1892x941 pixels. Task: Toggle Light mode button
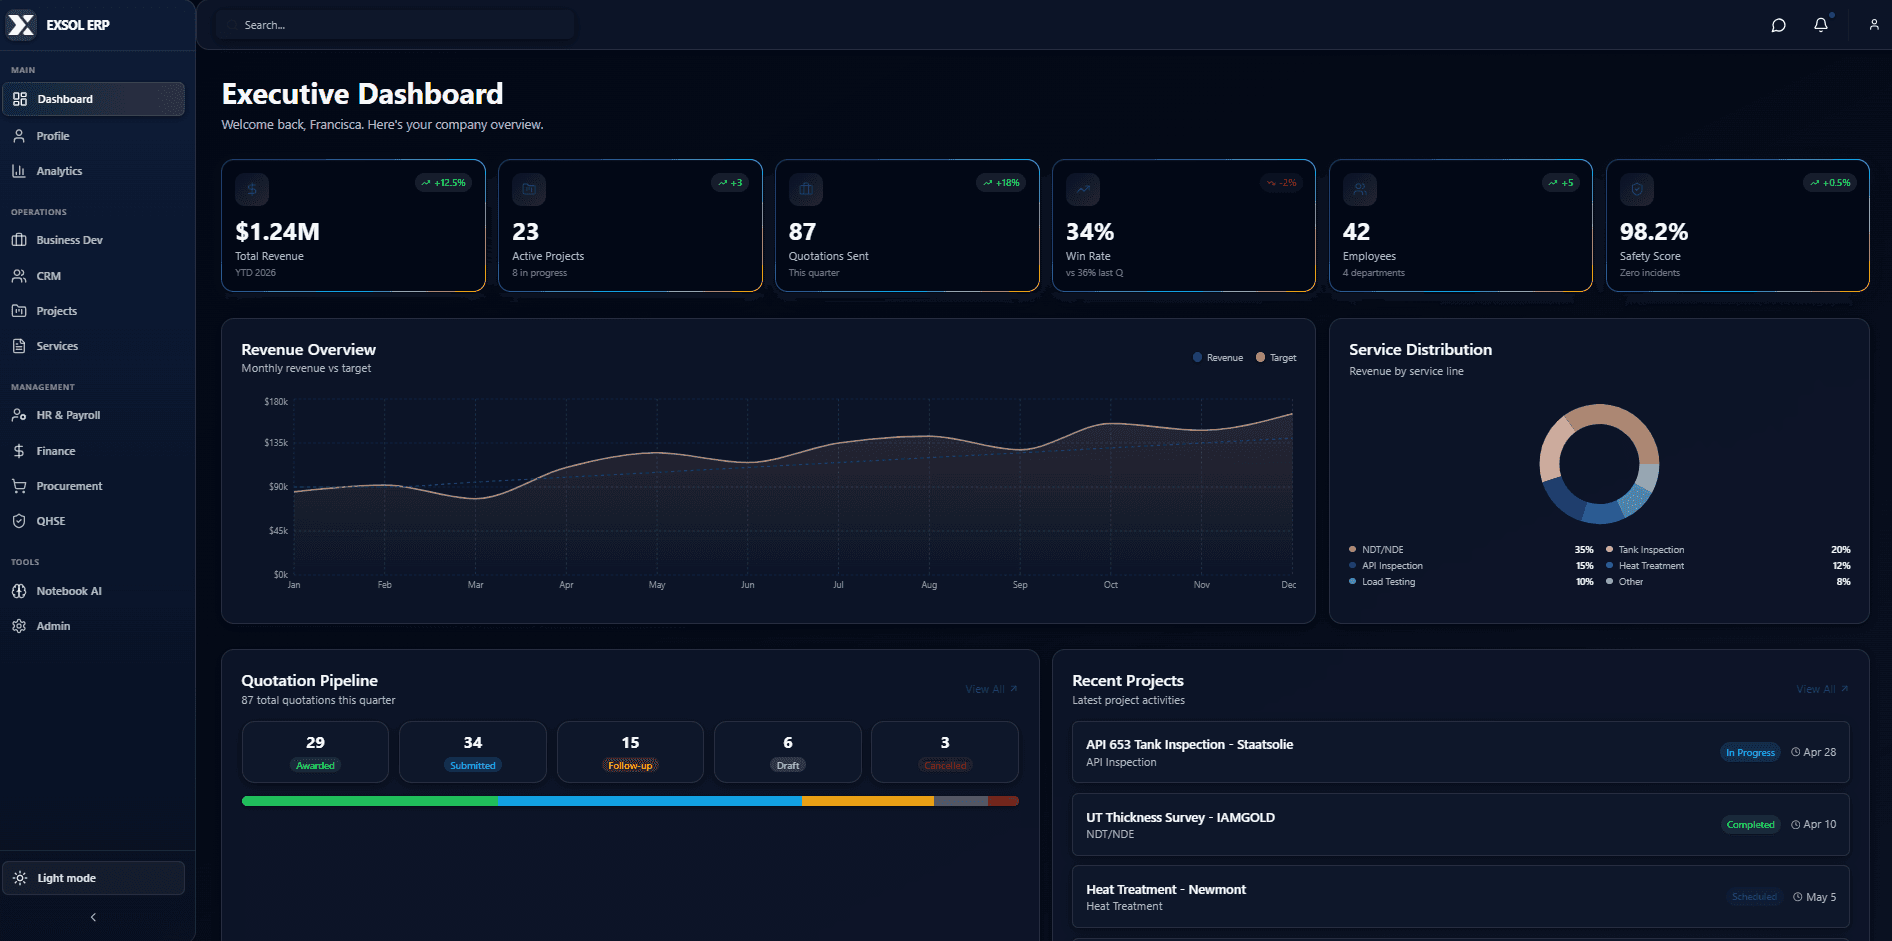pyautogui.click(x=93, y=878)
